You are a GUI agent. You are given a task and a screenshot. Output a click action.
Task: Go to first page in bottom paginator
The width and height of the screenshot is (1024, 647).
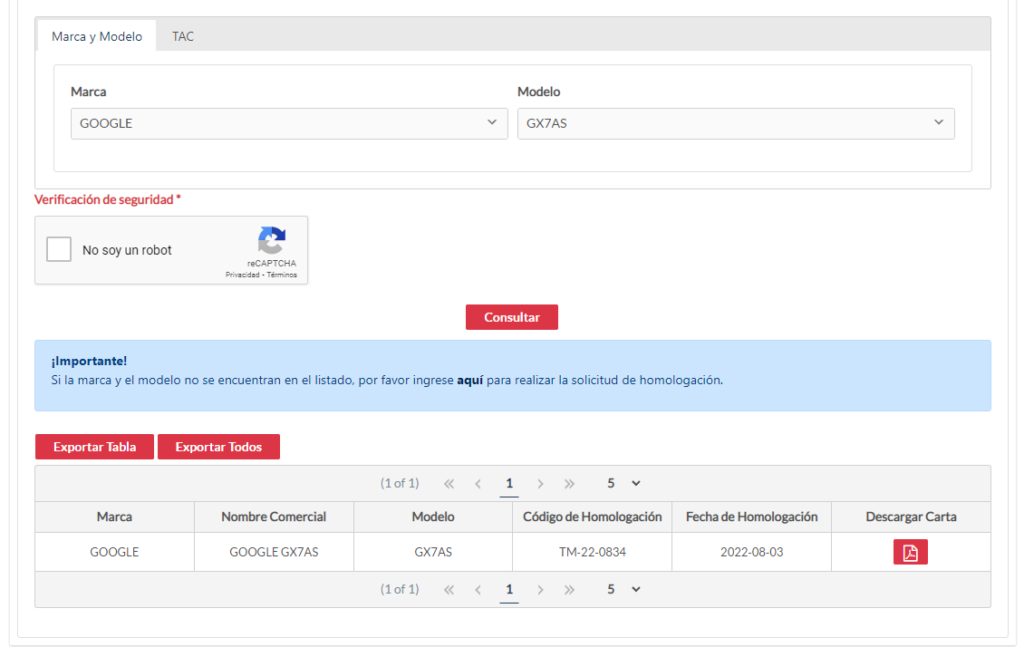[448, 590]
